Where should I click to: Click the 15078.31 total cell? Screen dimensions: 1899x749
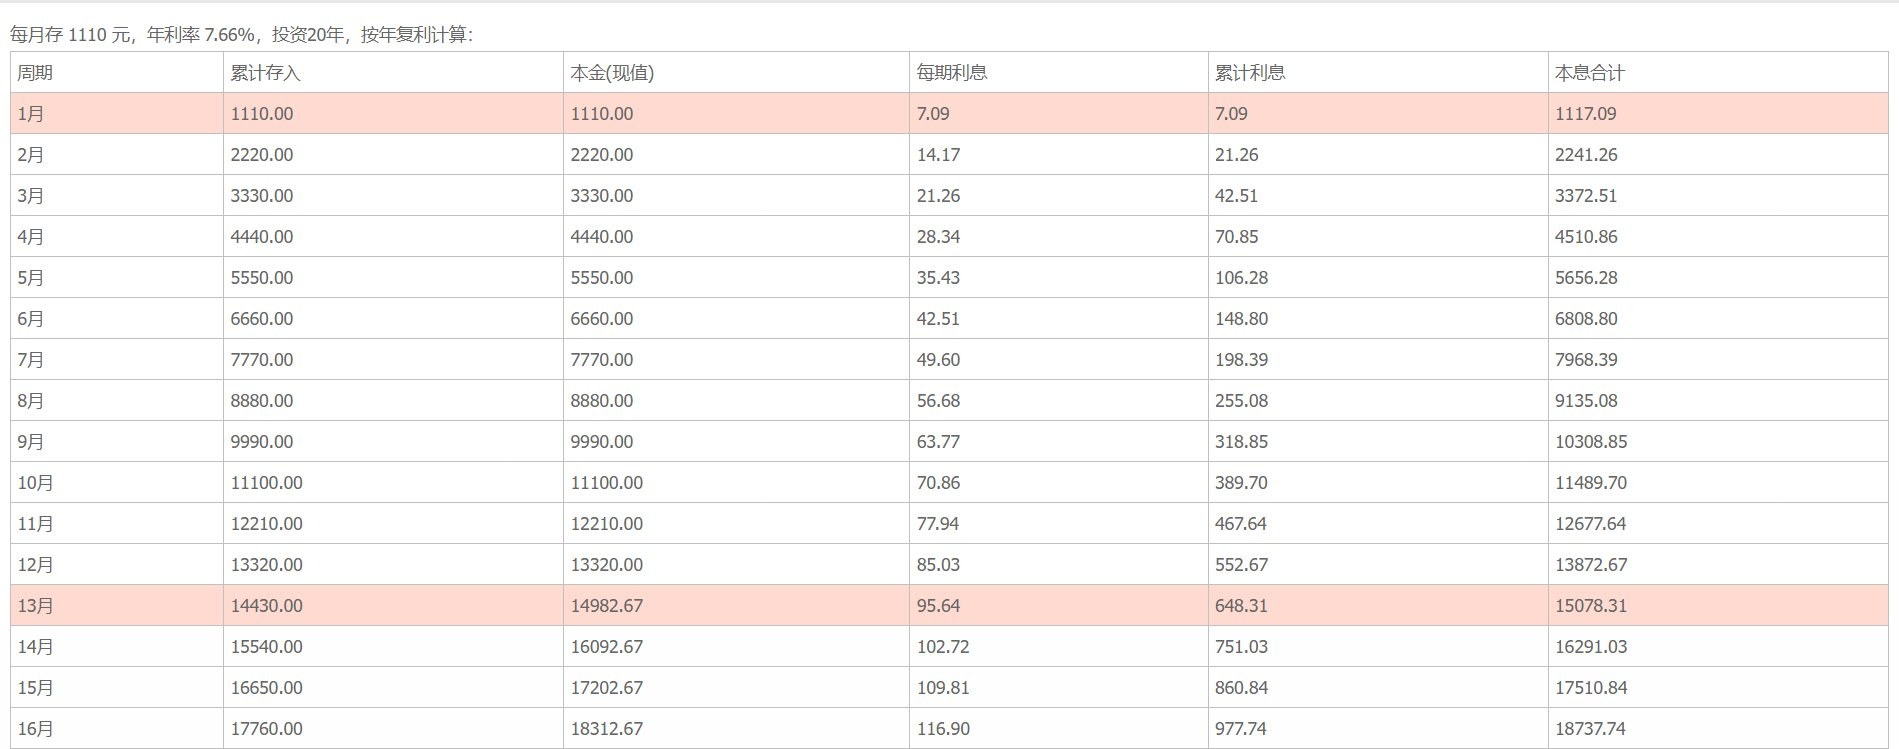[x=1718, y=606]
